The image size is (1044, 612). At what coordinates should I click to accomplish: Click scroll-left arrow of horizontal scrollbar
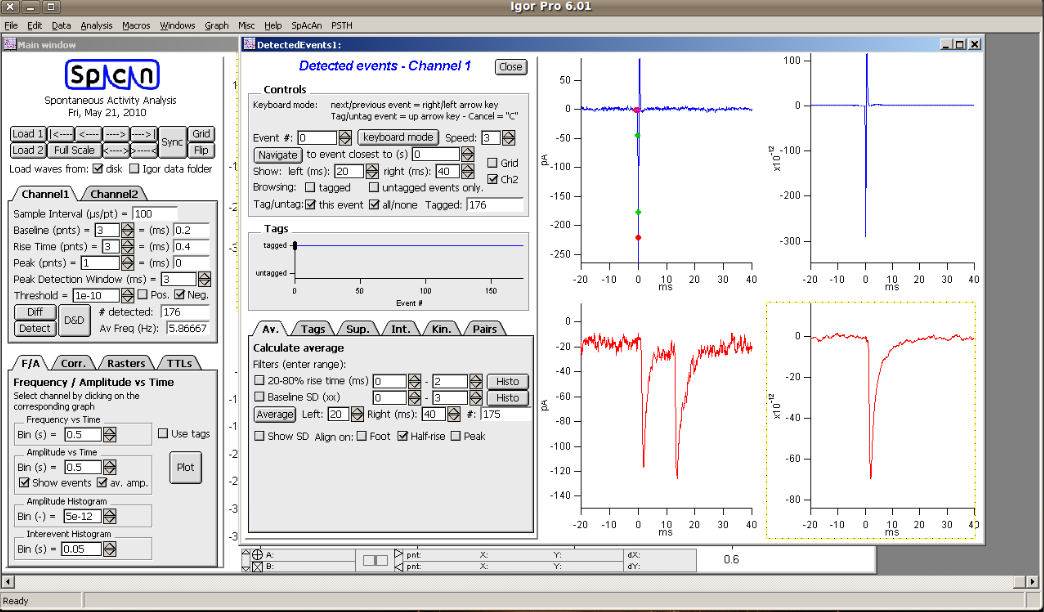pyautogui.click(x=8, y=581)
